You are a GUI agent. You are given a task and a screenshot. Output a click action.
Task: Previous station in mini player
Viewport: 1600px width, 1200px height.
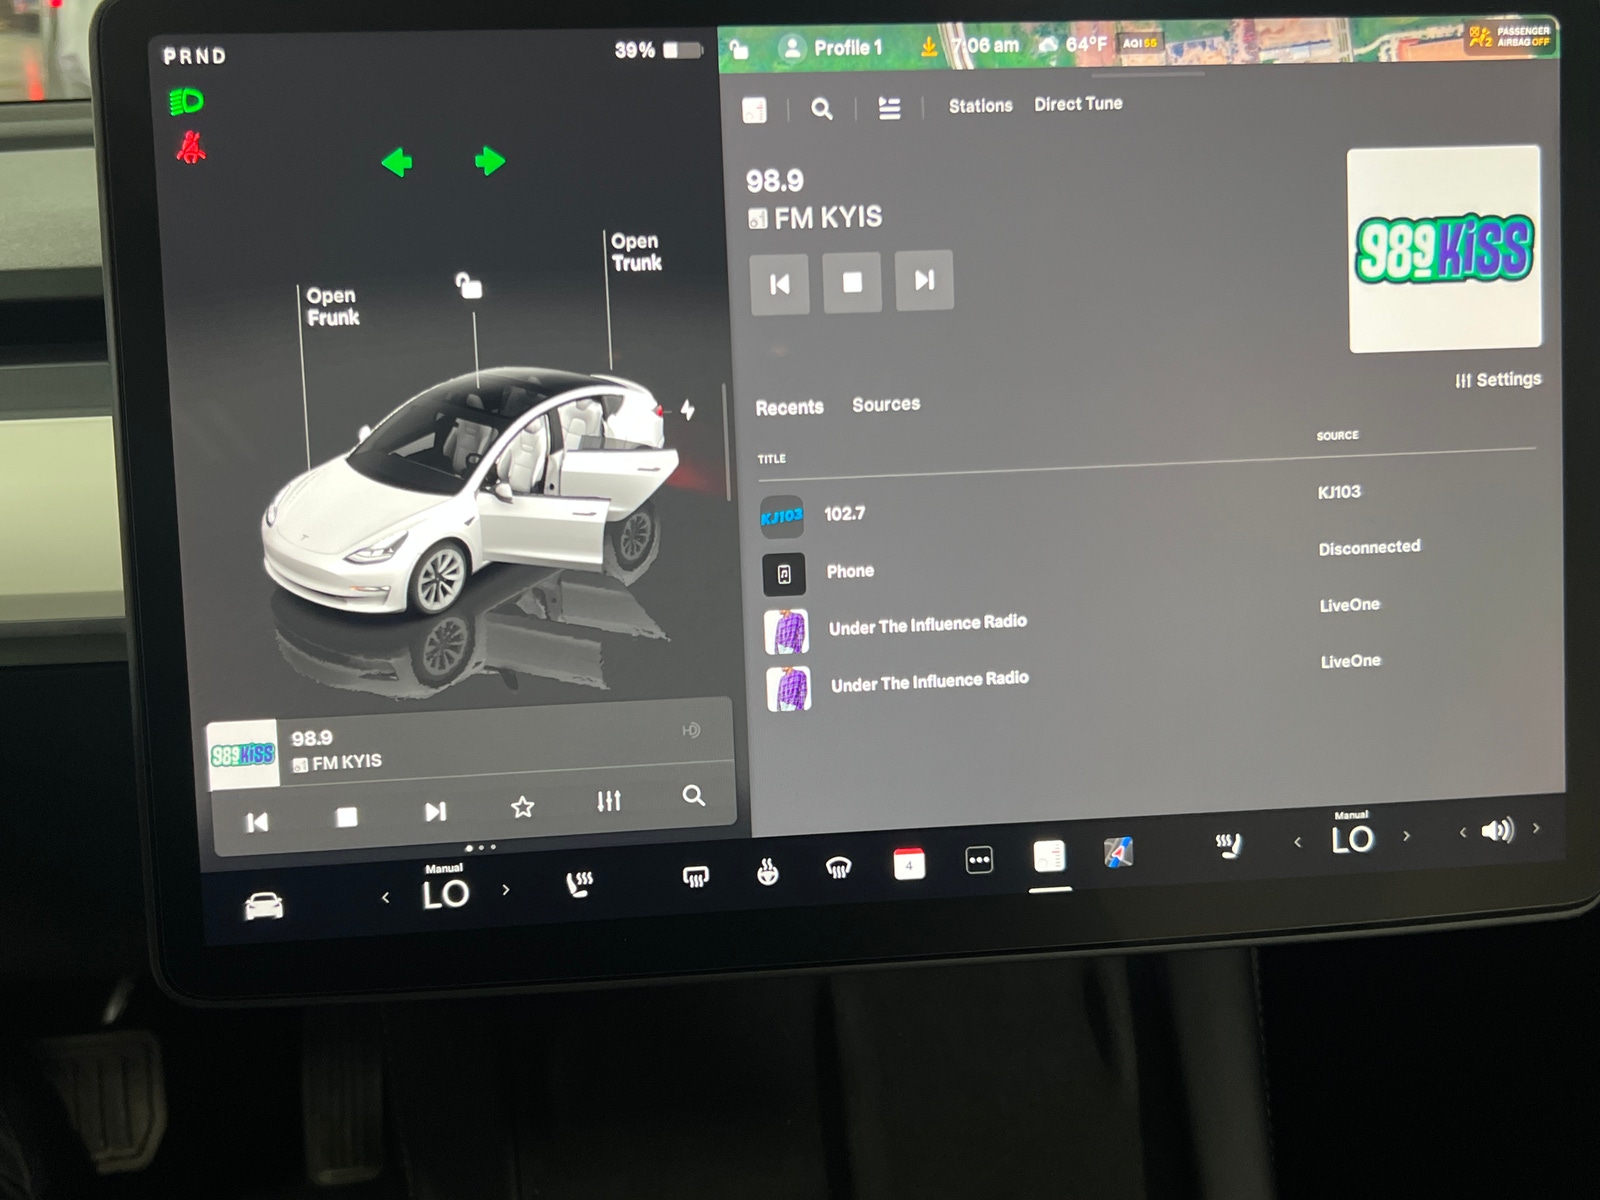[x=257, y=822]
